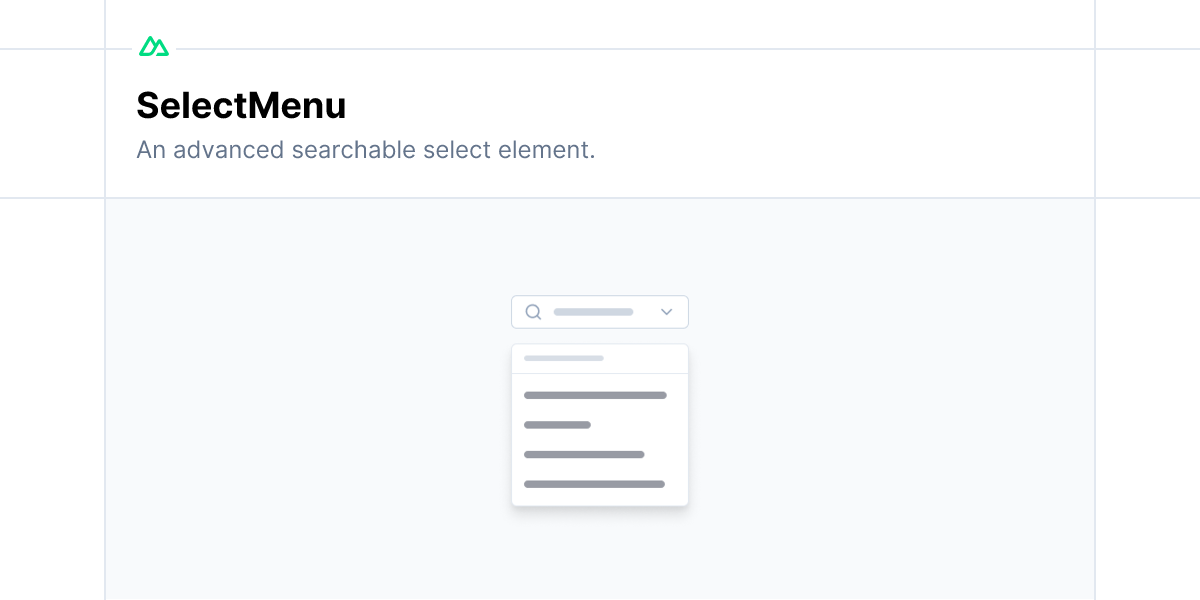
Task: Click the green Nuxt logo
Action: [154, 47]
